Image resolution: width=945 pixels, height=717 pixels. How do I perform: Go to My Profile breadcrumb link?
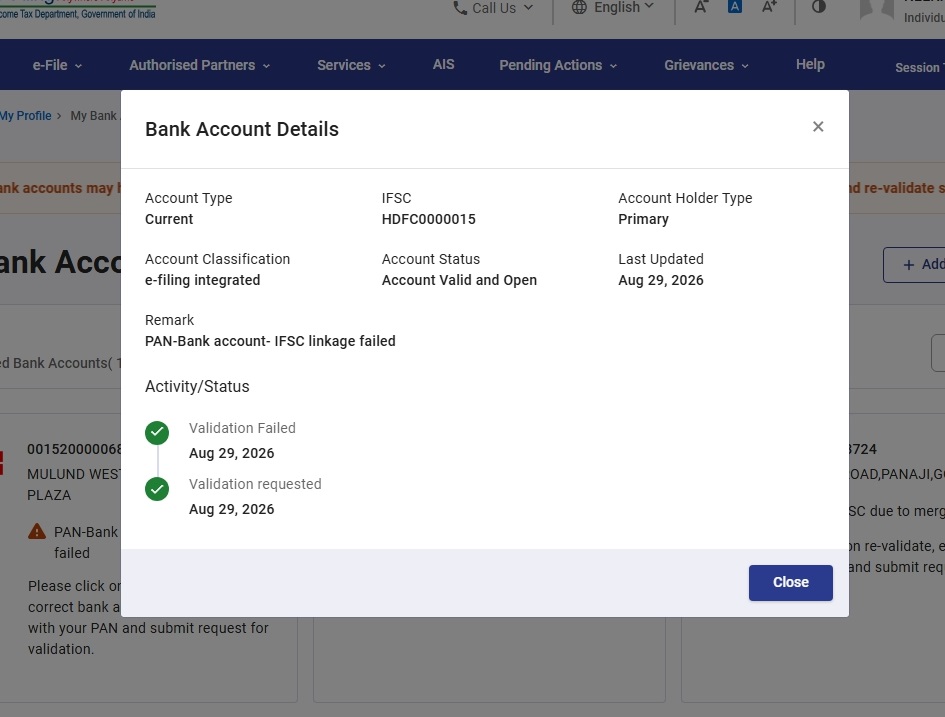coord(25,116)
